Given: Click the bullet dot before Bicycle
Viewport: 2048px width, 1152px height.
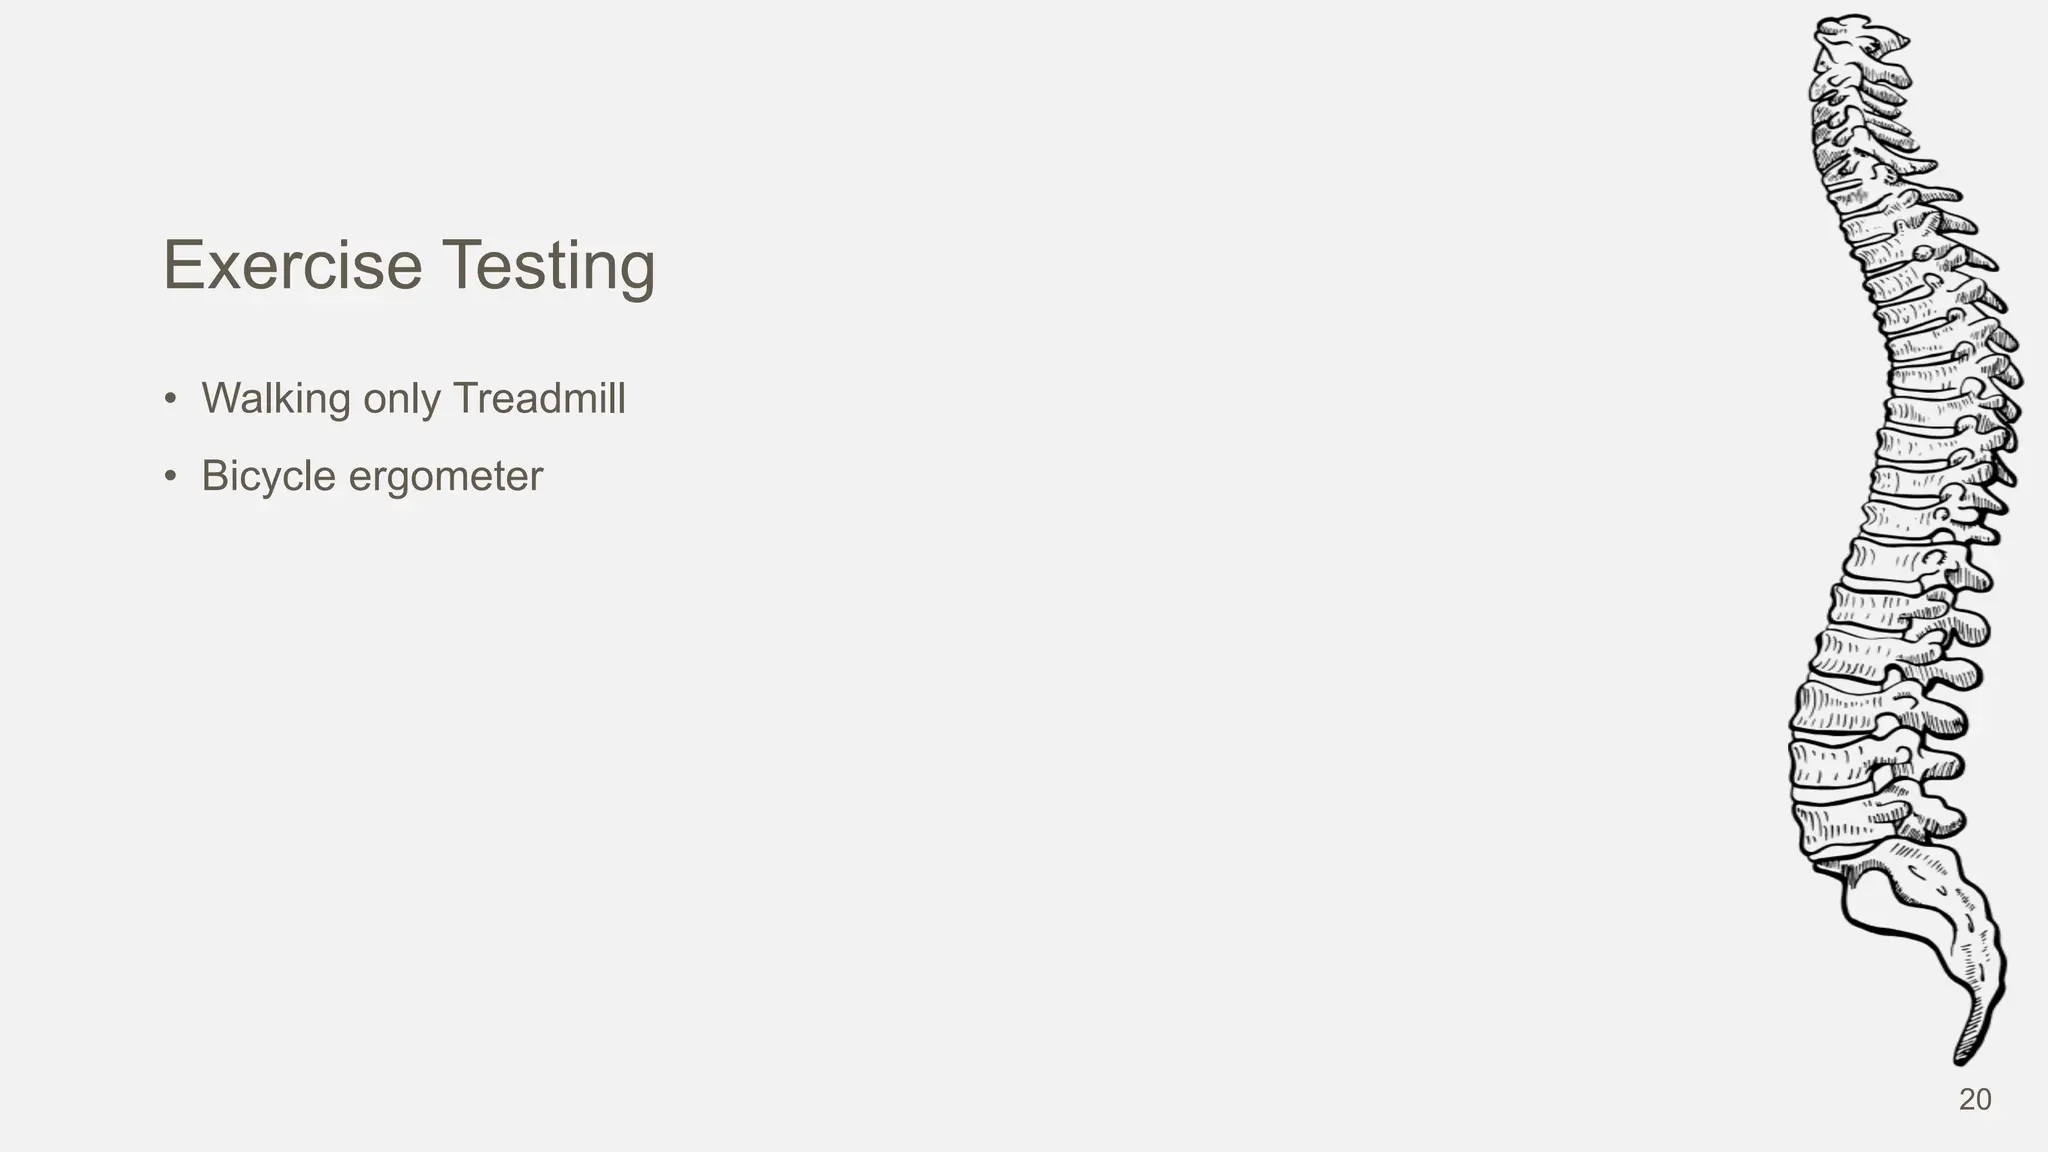Looking at the screenshot, I should [170, 476].
